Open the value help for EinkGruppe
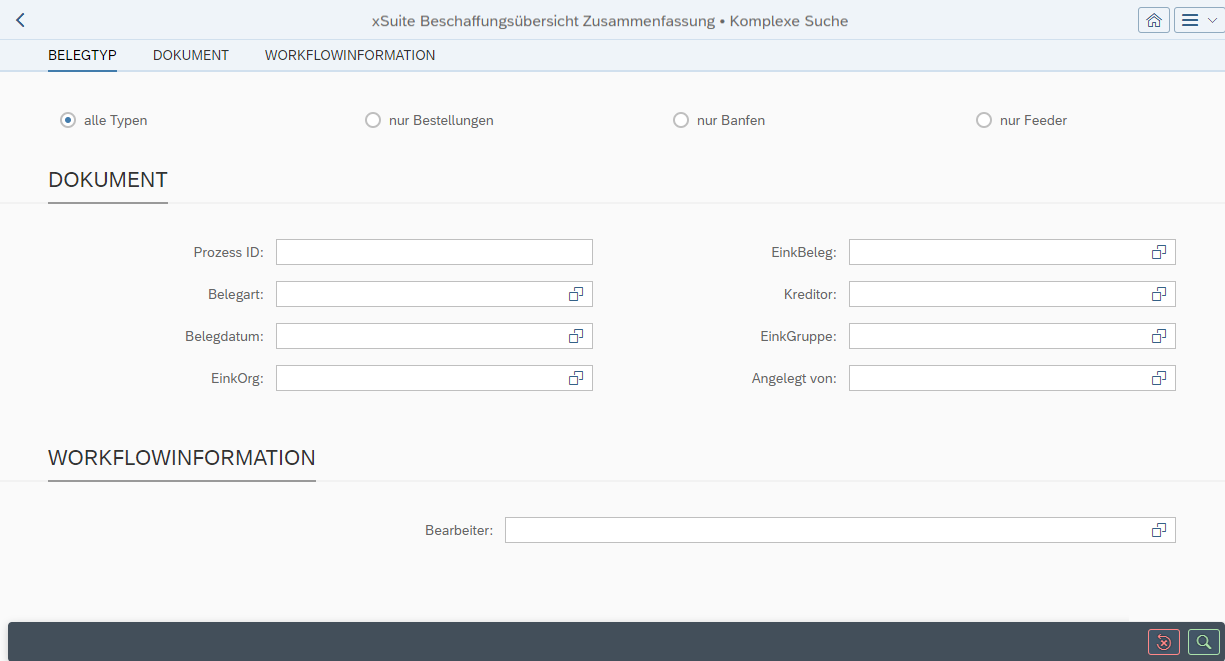 [x=1158, y=335]
